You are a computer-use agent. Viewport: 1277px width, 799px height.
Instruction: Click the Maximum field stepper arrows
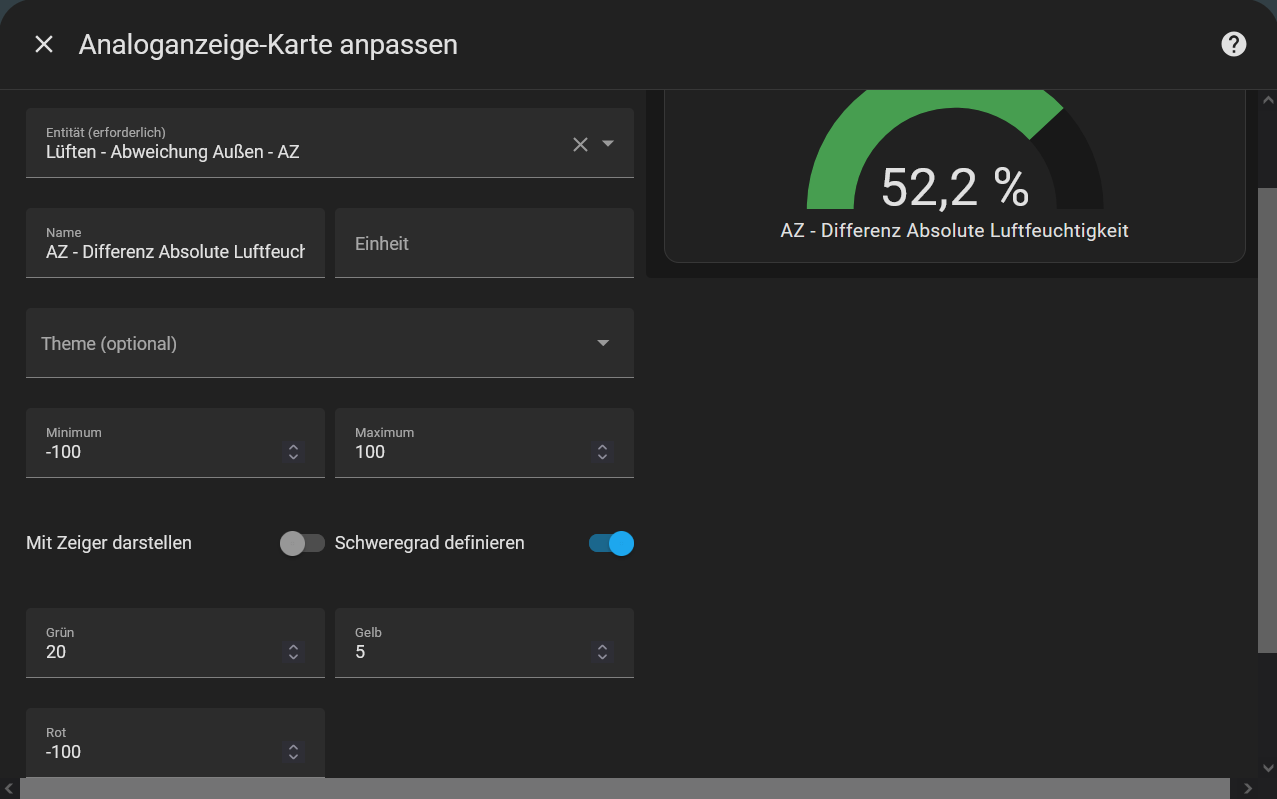pos(602,452)
